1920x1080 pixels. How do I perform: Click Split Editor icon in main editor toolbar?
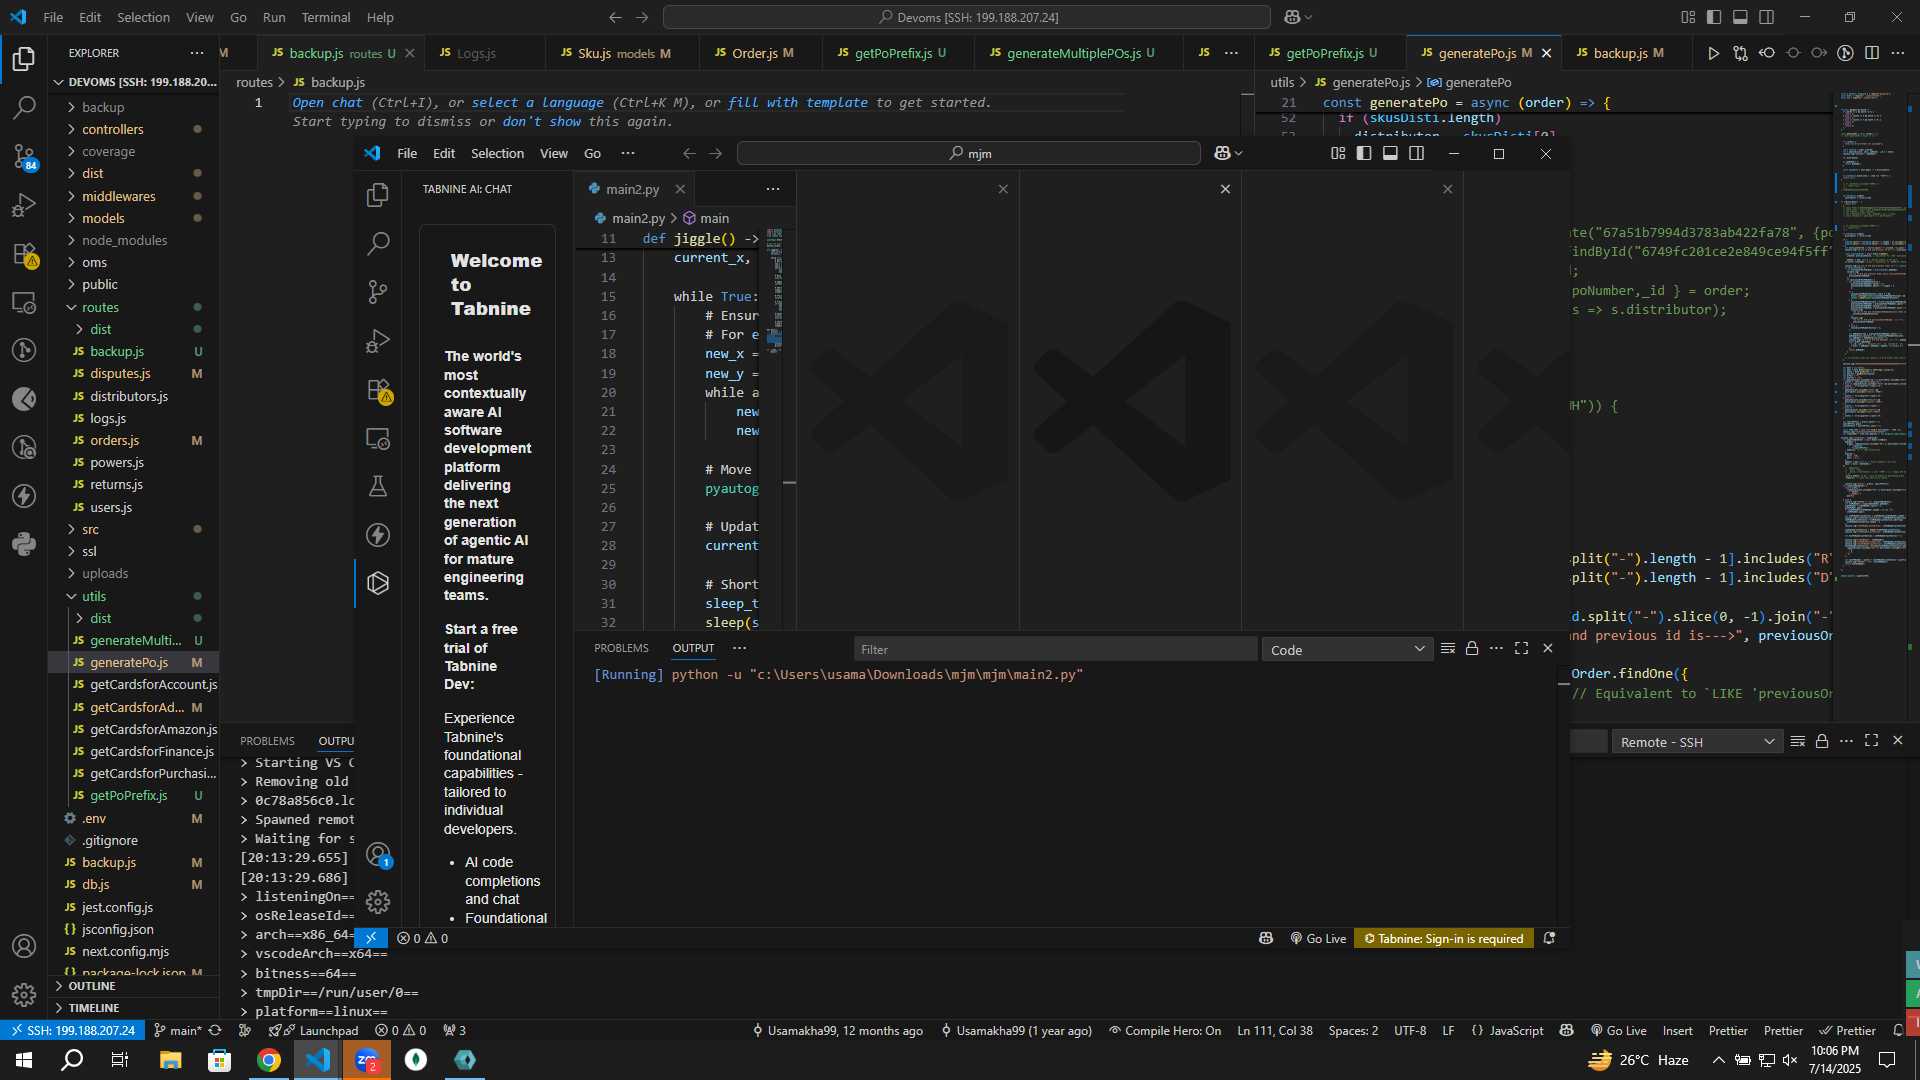point(1872,53)
